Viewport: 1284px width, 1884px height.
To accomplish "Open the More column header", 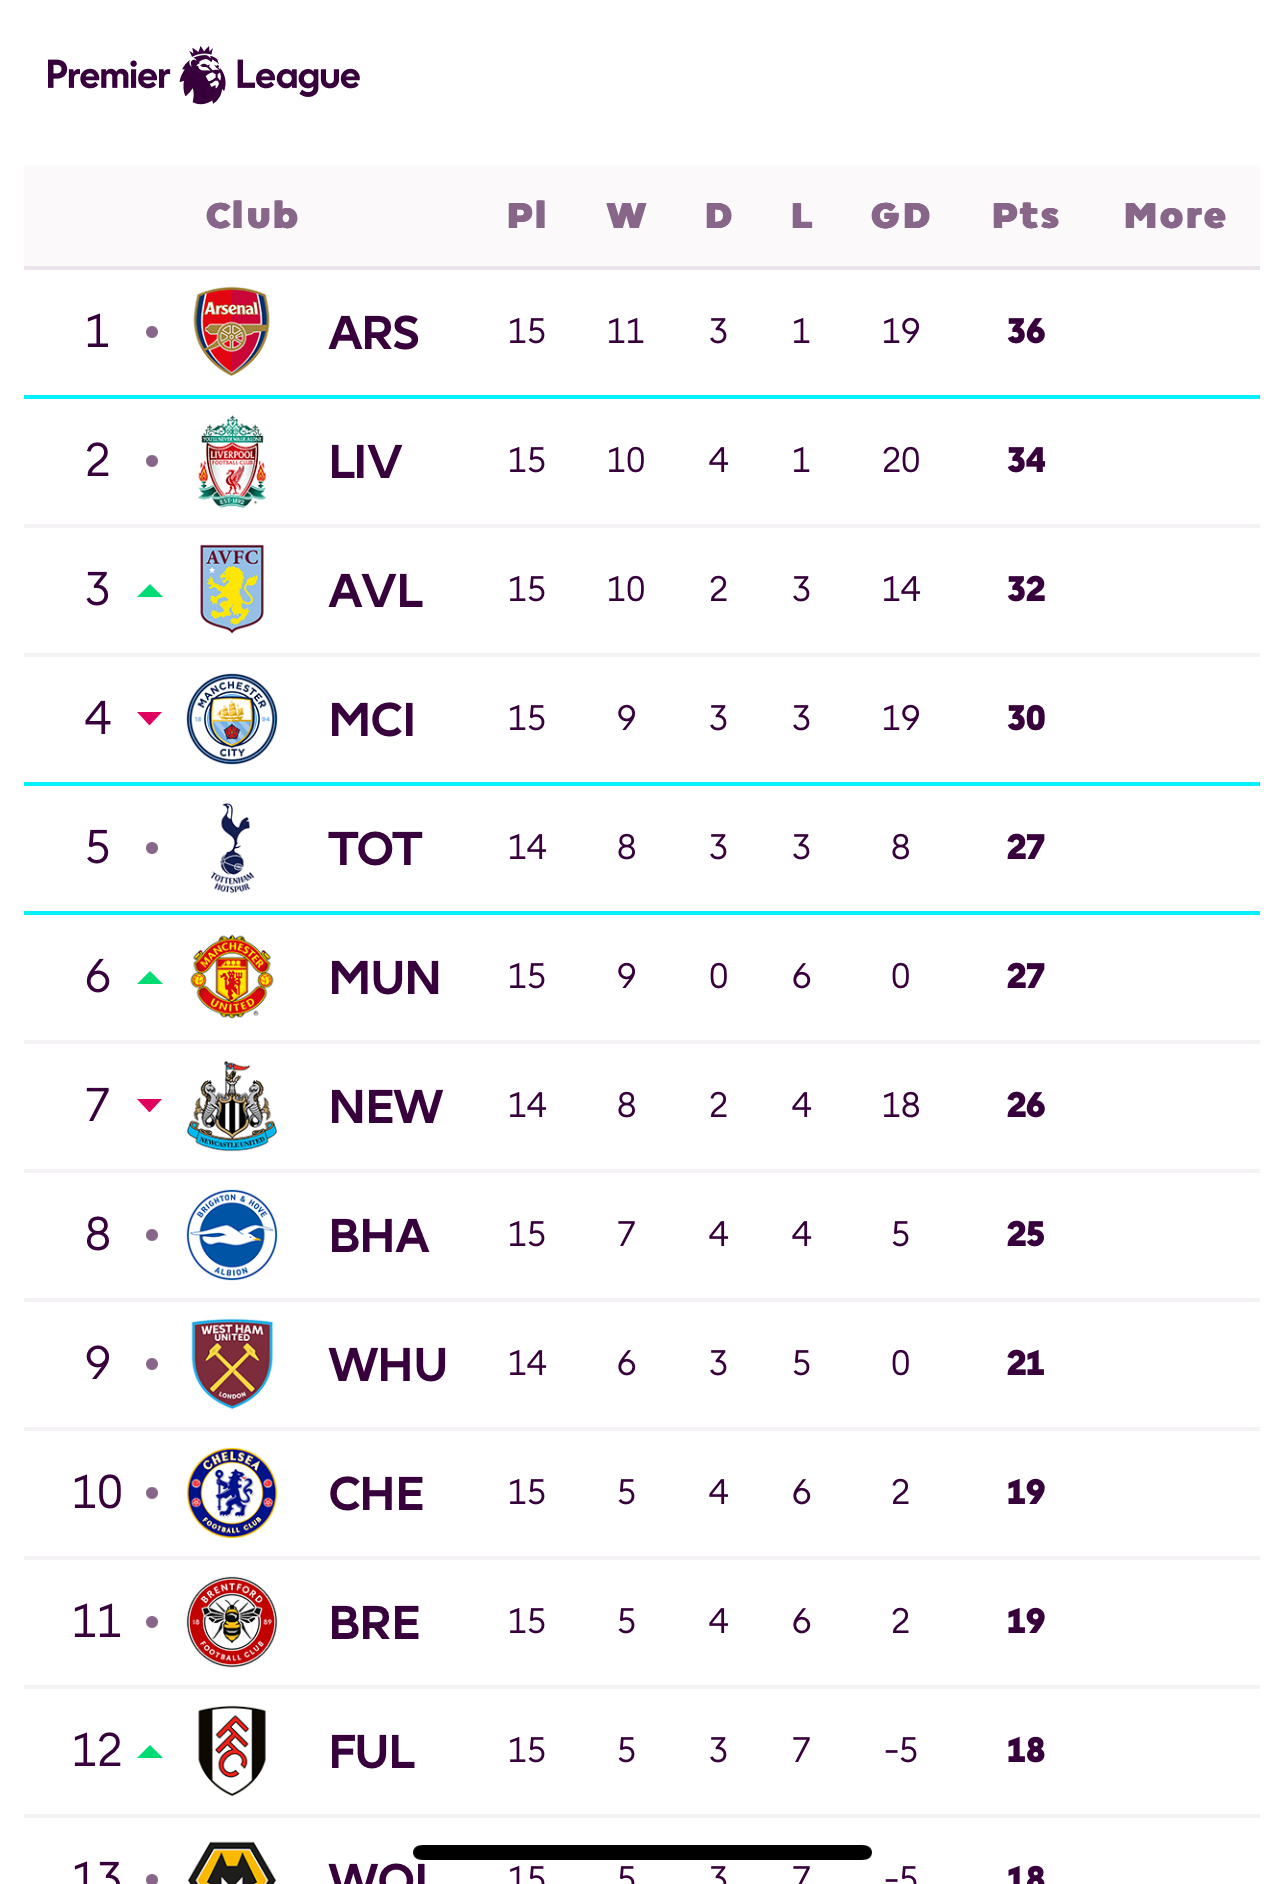I will click(1174, 215).
